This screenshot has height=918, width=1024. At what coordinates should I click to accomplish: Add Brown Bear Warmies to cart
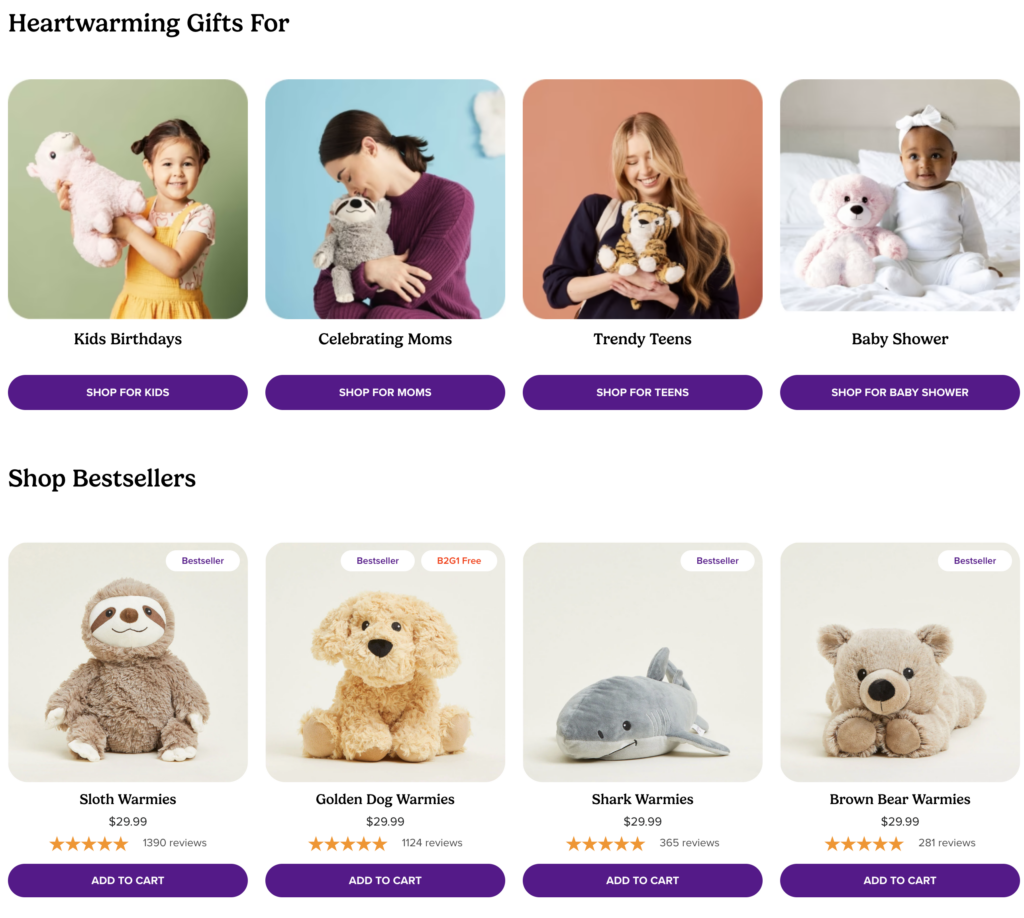[x=899, y=880]
